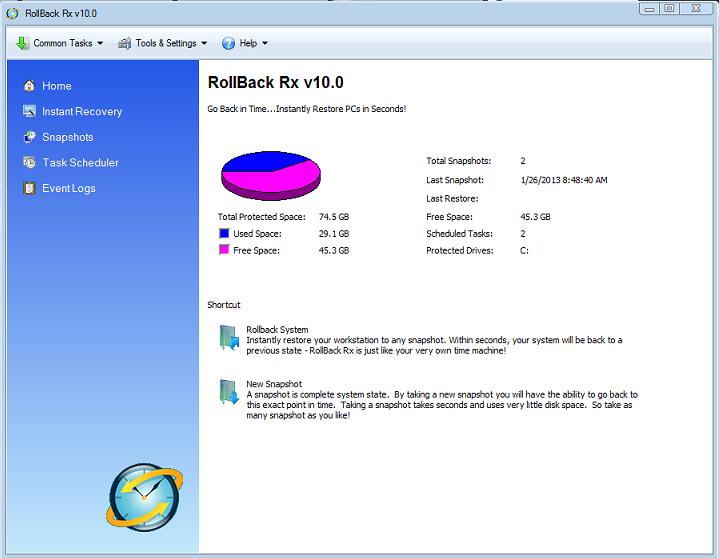The height and width of the screenshot is (558, 719).
Task: Click the disk usage pie chart
Action: click(x=271, y=175)
